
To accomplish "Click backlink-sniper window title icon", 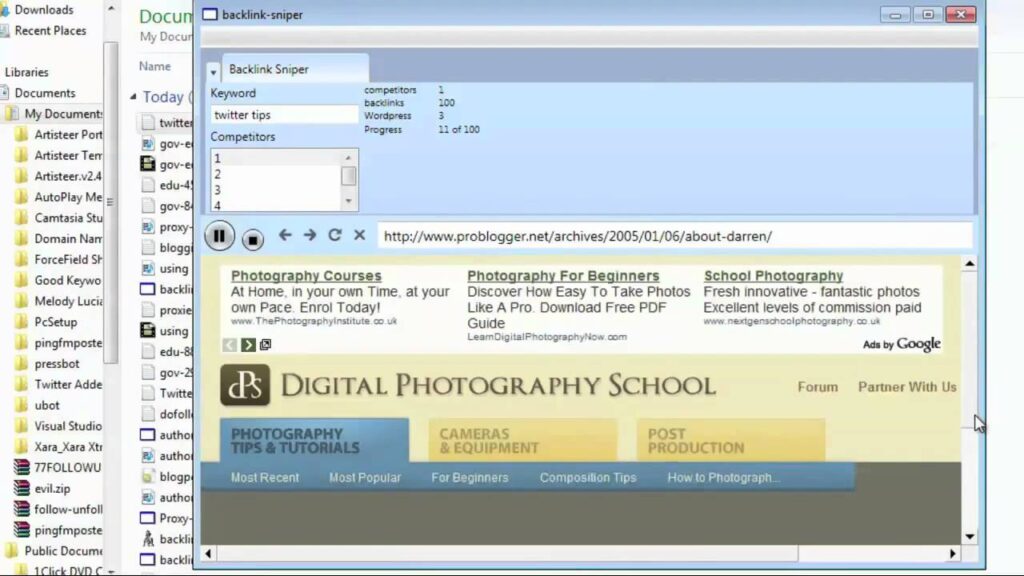I will click(210, 14).
